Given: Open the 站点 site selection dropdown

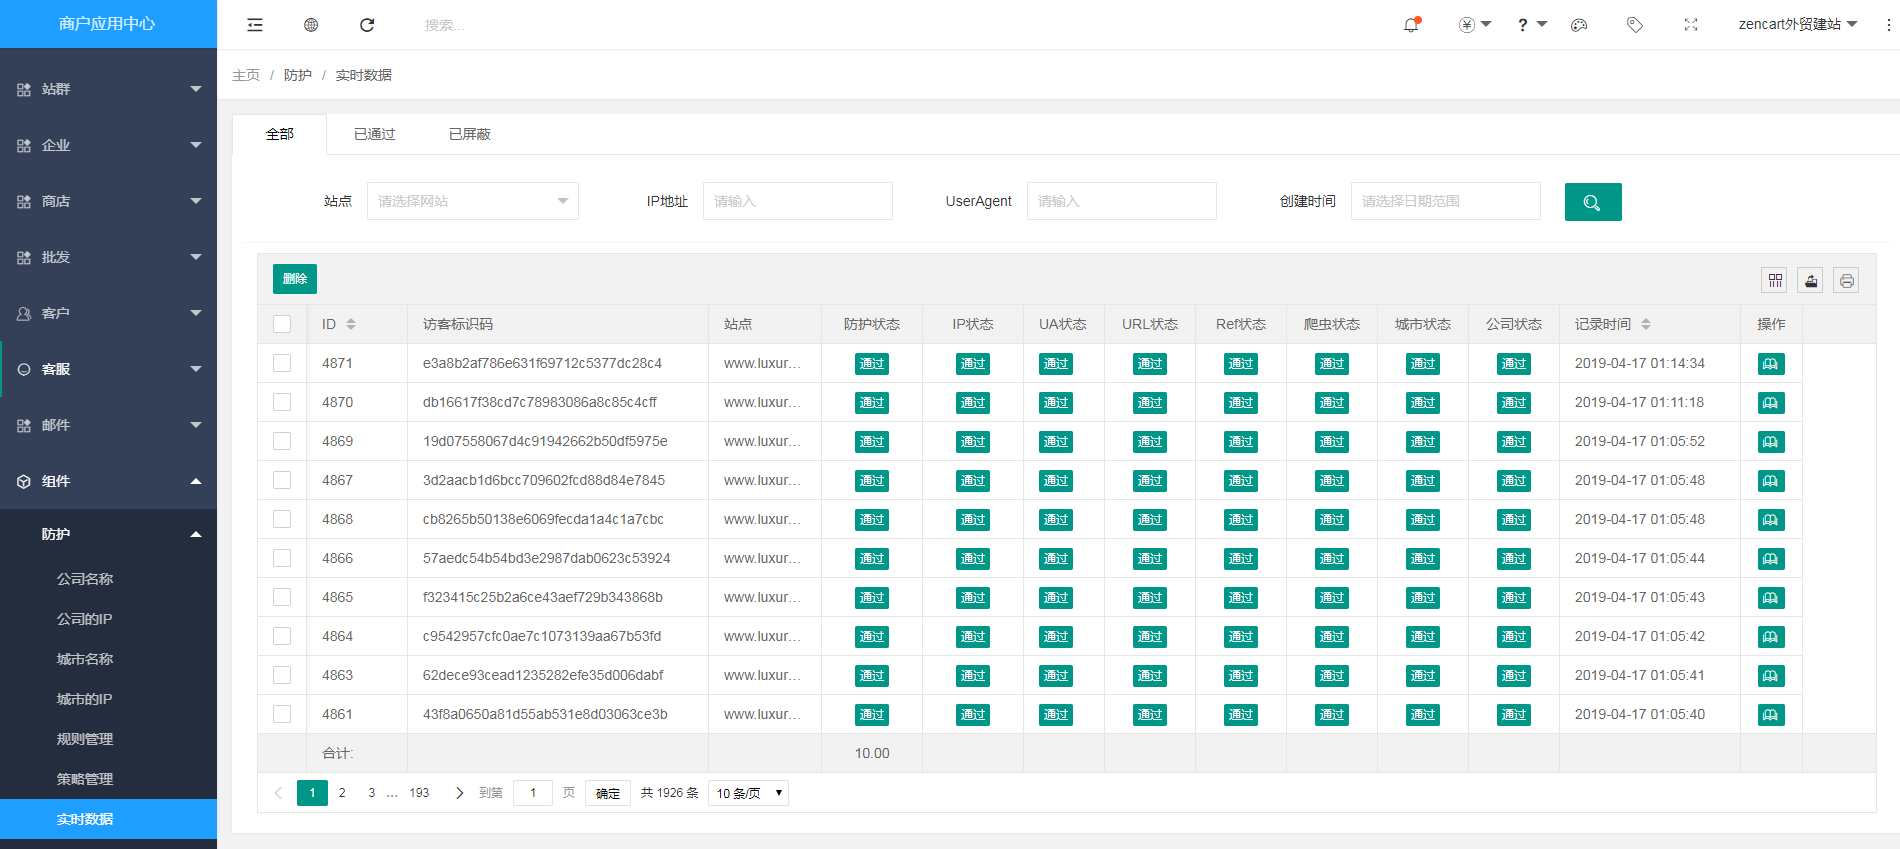Looking at the screenshot, I should click(472, 201).
